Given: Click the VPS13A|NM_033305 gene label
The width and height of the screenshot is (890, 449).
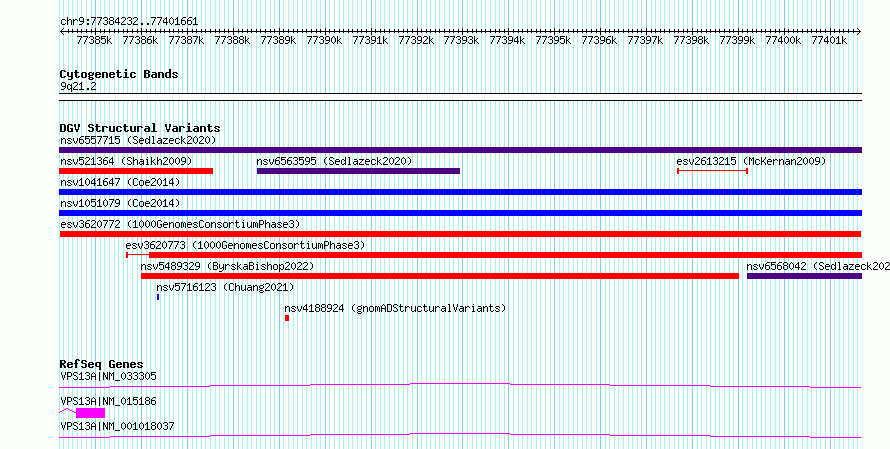Looking at the screenshot, I should tap(108, 376).
